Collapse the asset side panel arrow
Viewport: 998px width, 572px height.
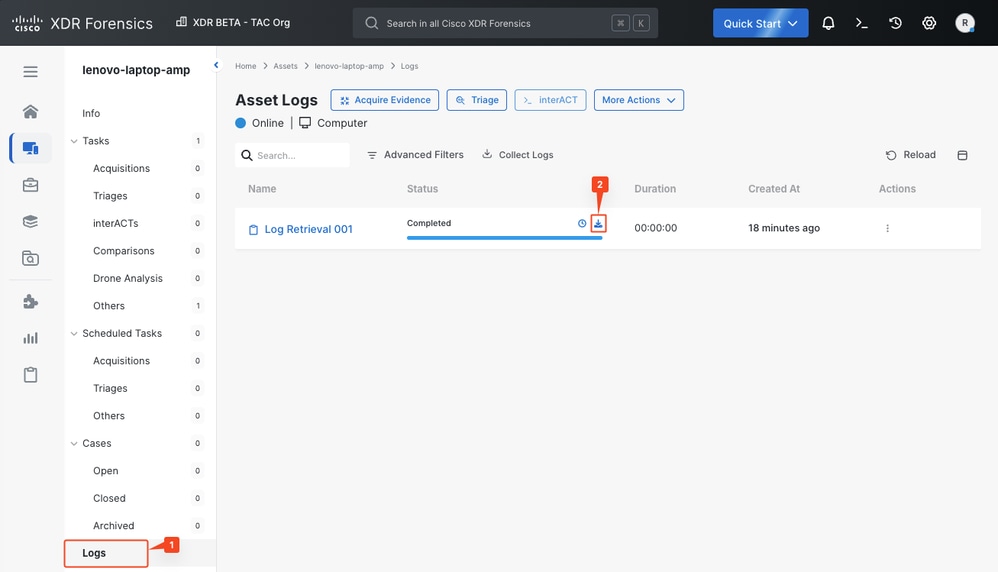(216, 65)
